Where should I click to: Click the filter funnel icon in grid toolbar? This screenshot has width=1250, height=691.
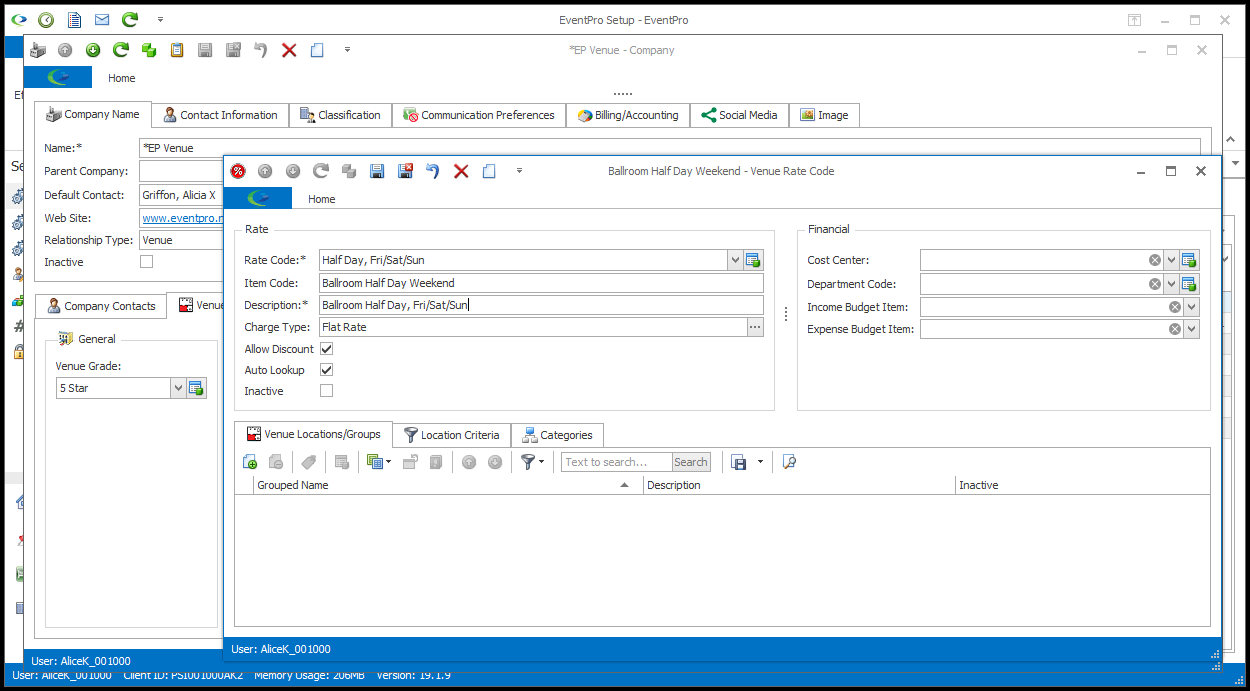[528, 462]
